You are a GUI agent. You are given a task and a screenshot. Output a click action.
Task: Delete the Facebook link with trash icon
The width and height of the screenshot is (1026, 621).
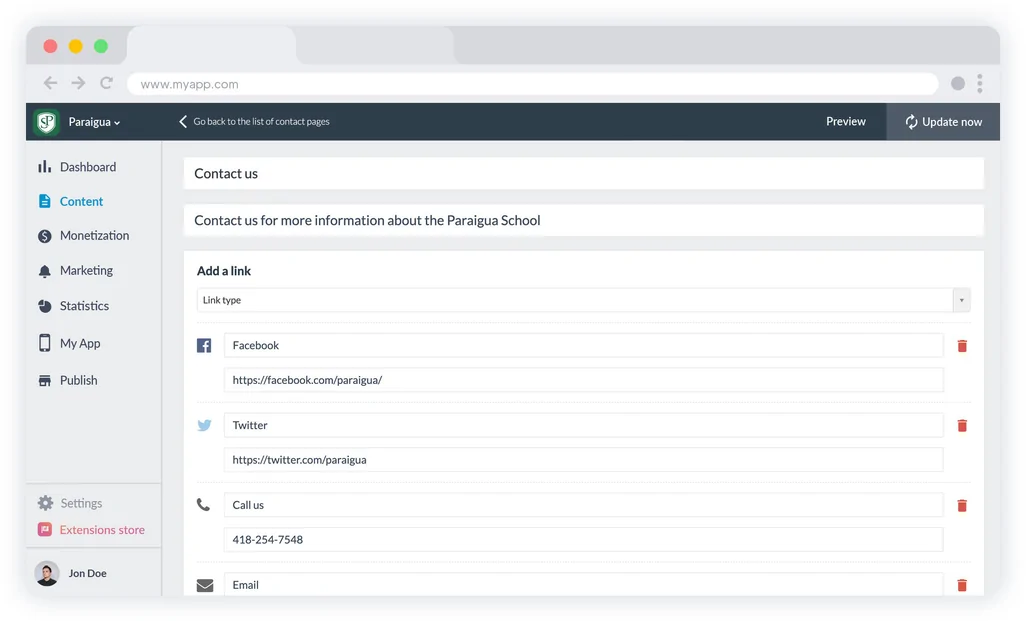tap(962, 346)
